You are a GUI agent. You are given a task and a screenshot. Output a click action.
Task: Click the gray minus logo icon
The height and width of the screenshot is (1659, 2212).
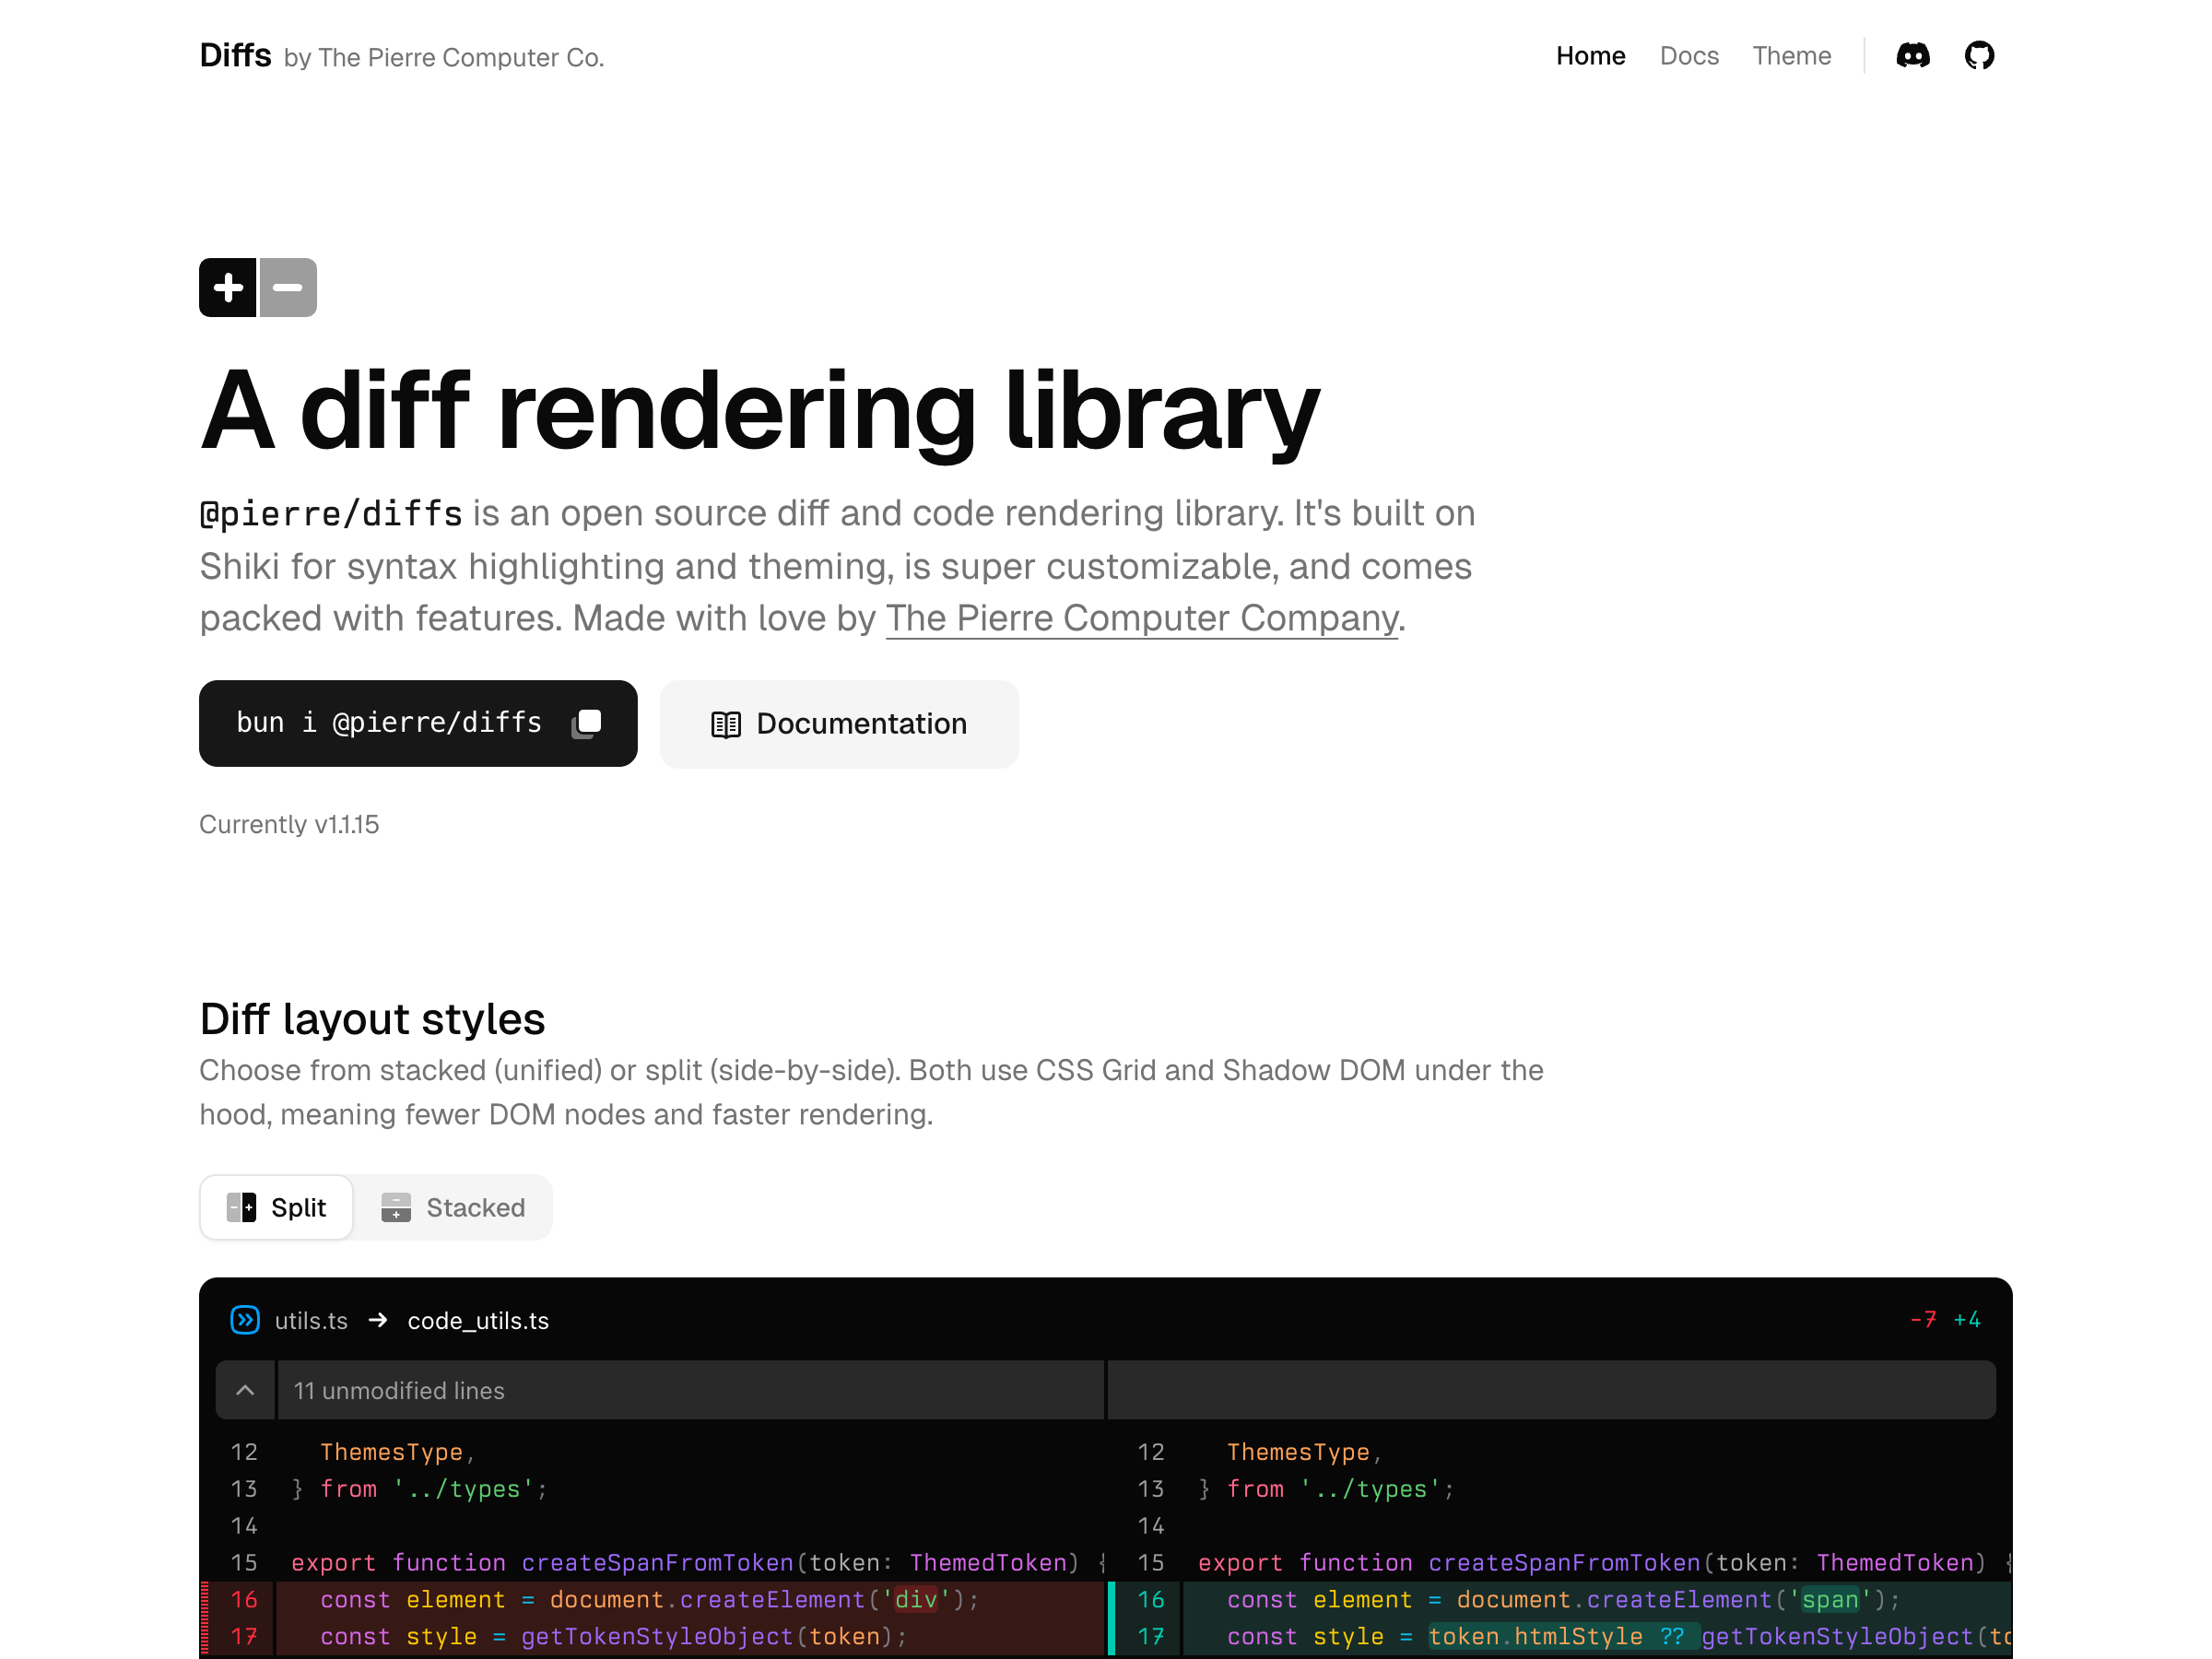click(288, 288)
